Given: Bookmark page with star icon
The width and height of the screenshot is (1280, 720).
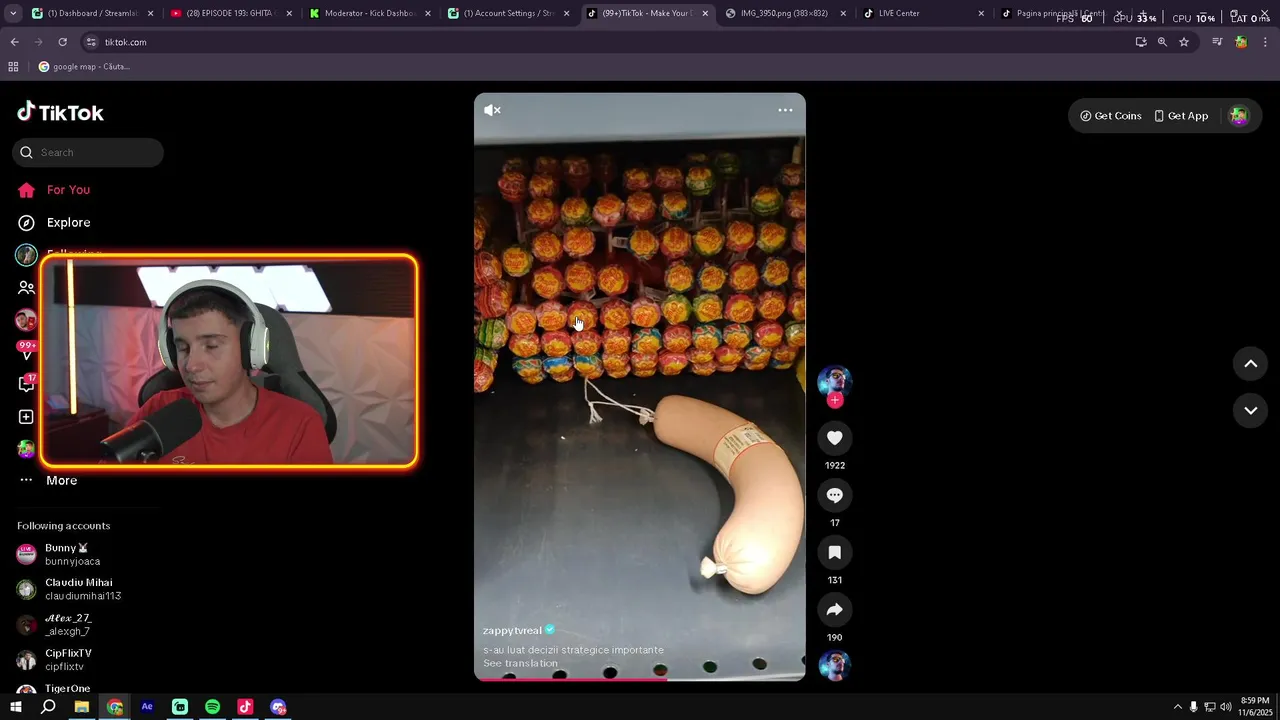Looking at the screenshot, I should 1184,42.
